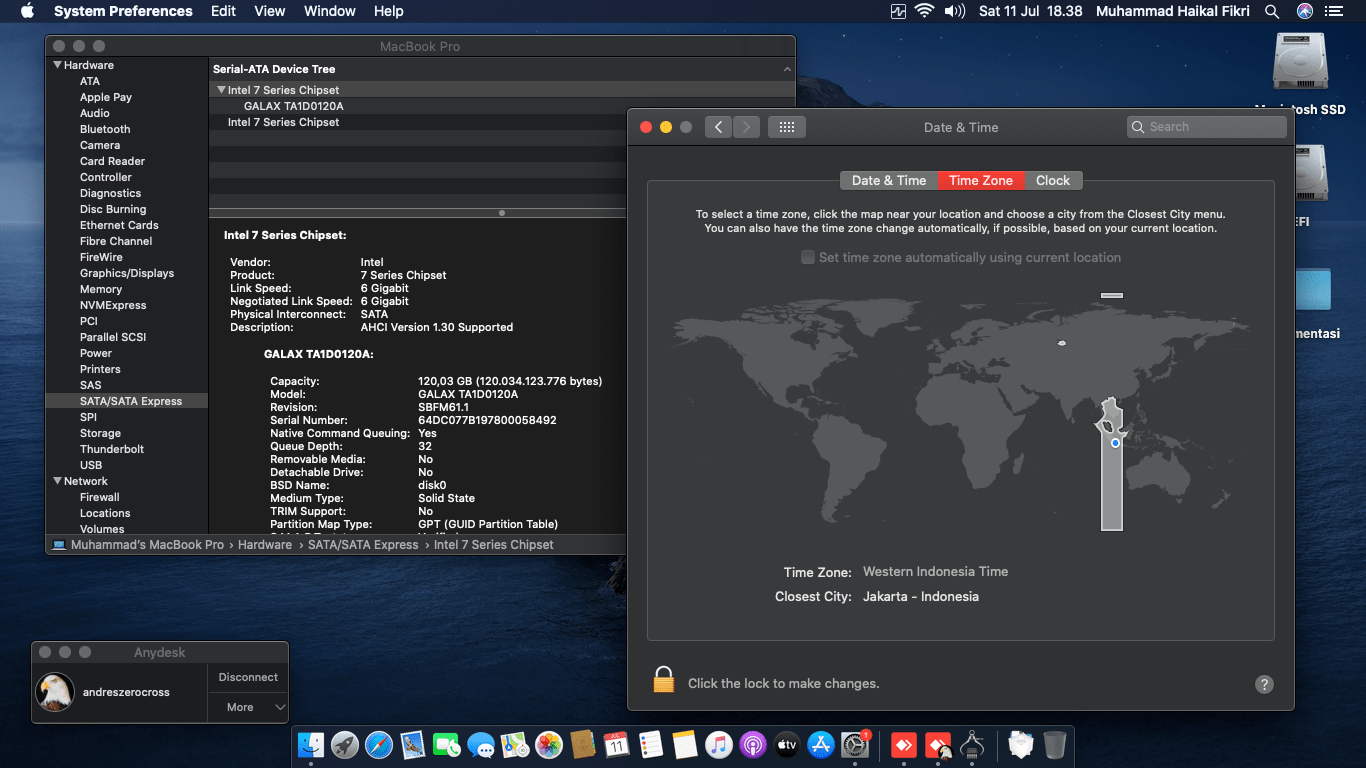Start FaceTime from the dock
Viewport: 1366px width, 768px height.
click(x=447, y=745)
